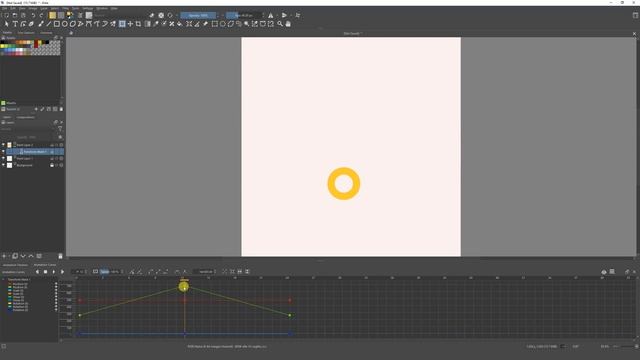The height and width of the screenshot is (360, 640).
Task: Select the Color Sampler eyedropper tool
Action: [156, 24]
